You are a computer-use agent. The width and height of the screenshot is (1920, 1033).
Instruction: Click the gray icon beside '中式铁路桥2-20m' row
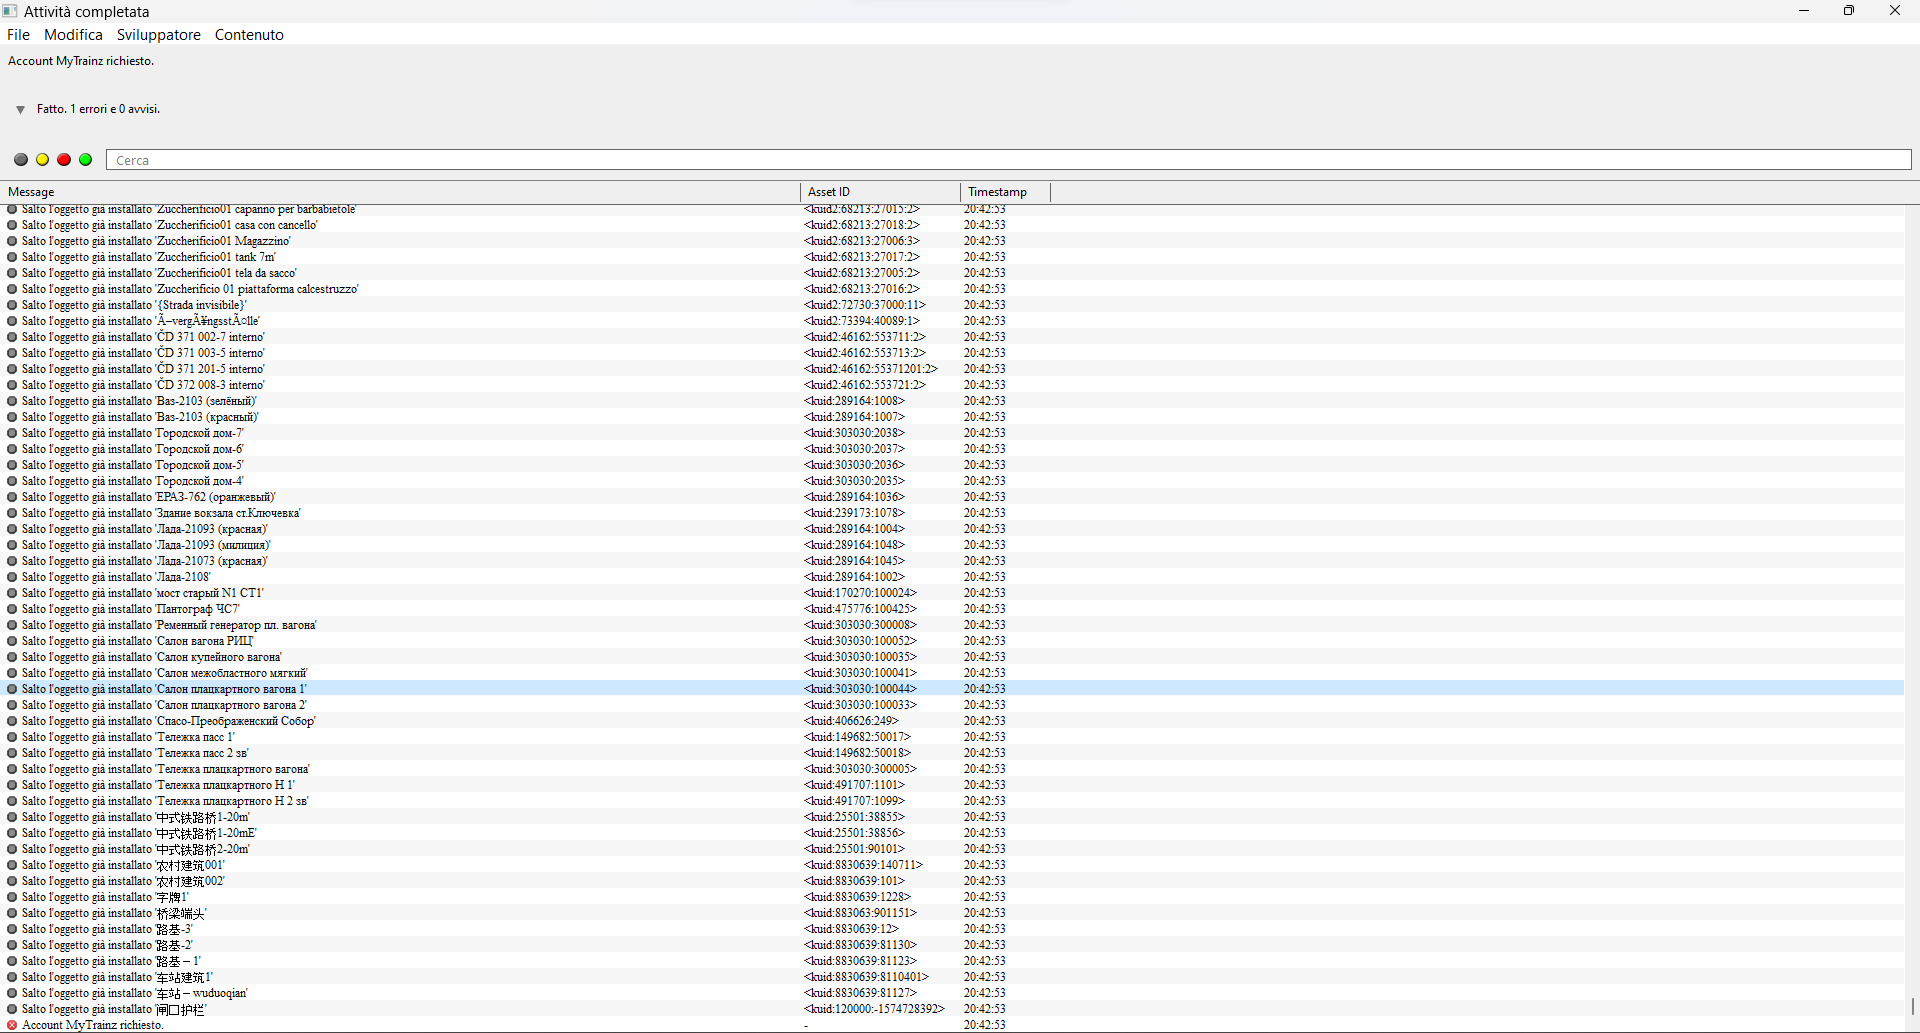[x=12, y=849]
